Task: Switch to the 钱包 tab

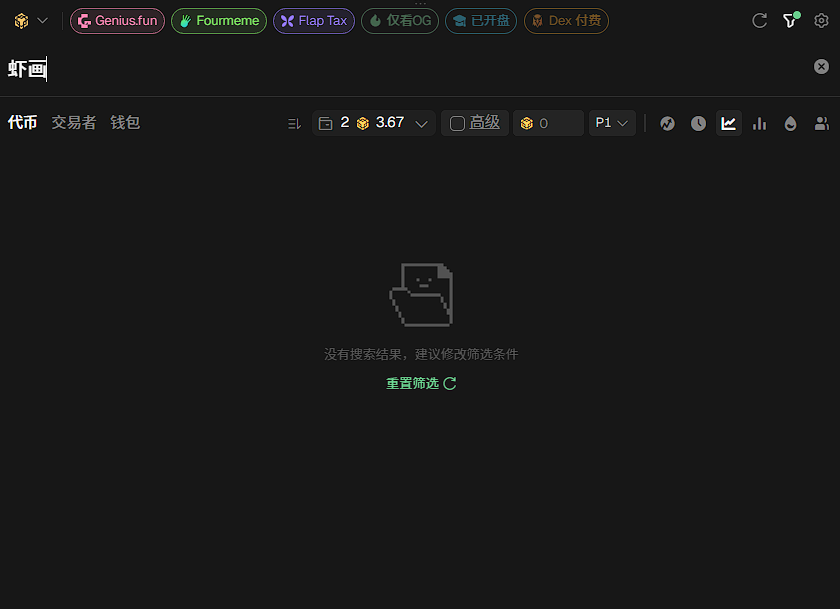Action: 125,123
